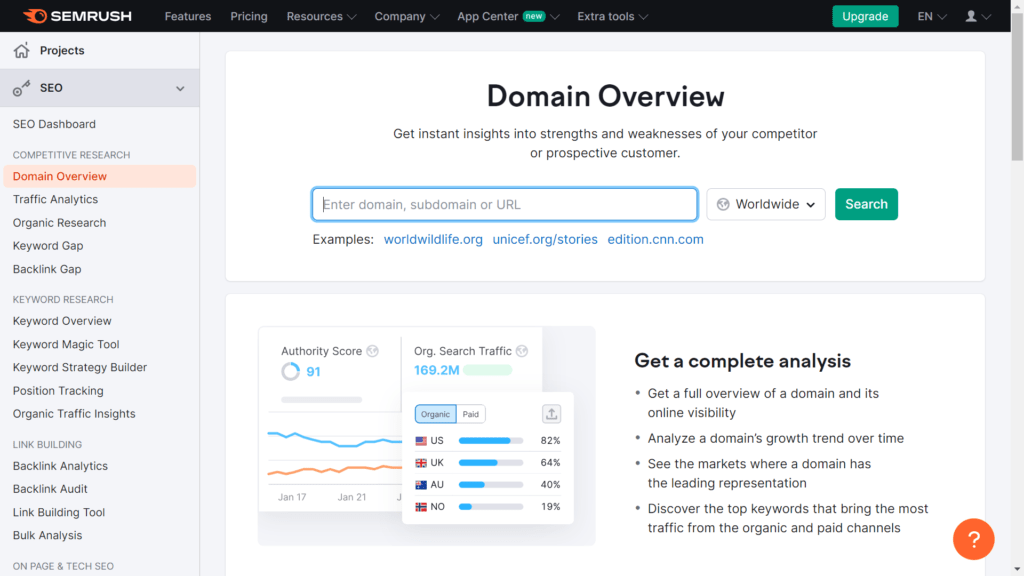Open Keyword Magic Tool
The height and width of the screenshot is (576, 1024).
click(66, 344)
